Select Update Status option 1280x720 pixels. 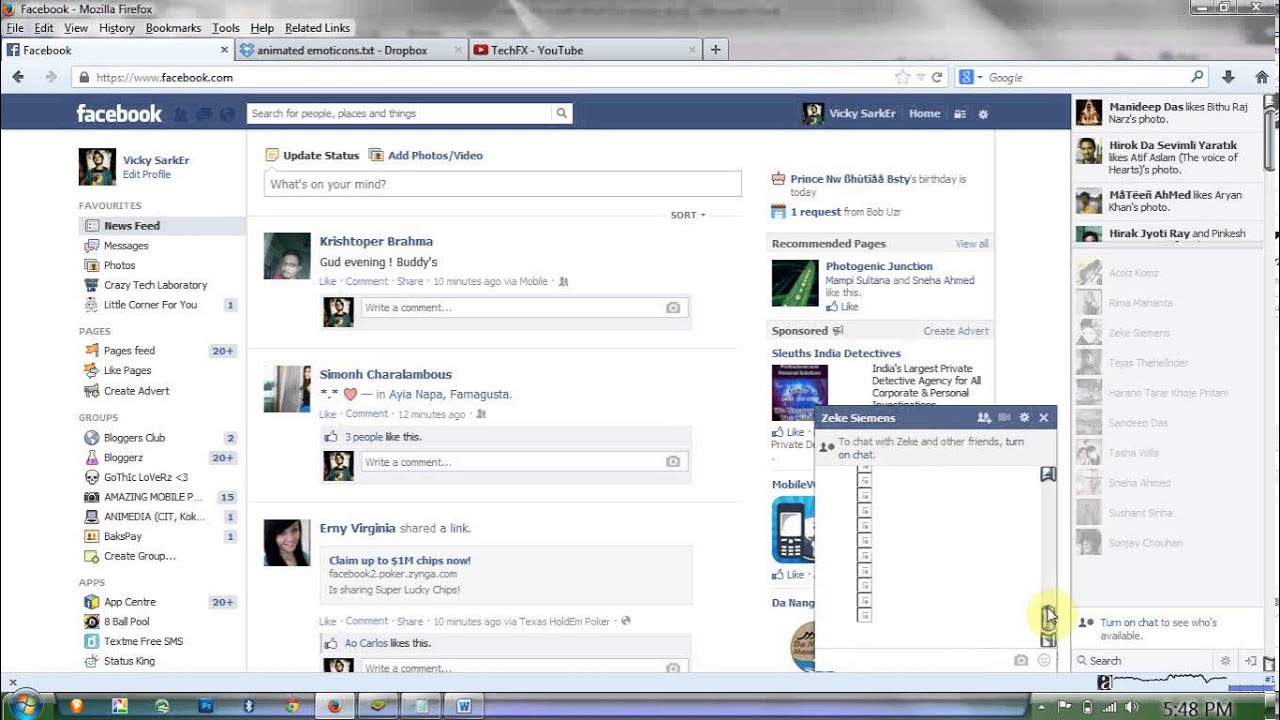click(312, 155)
